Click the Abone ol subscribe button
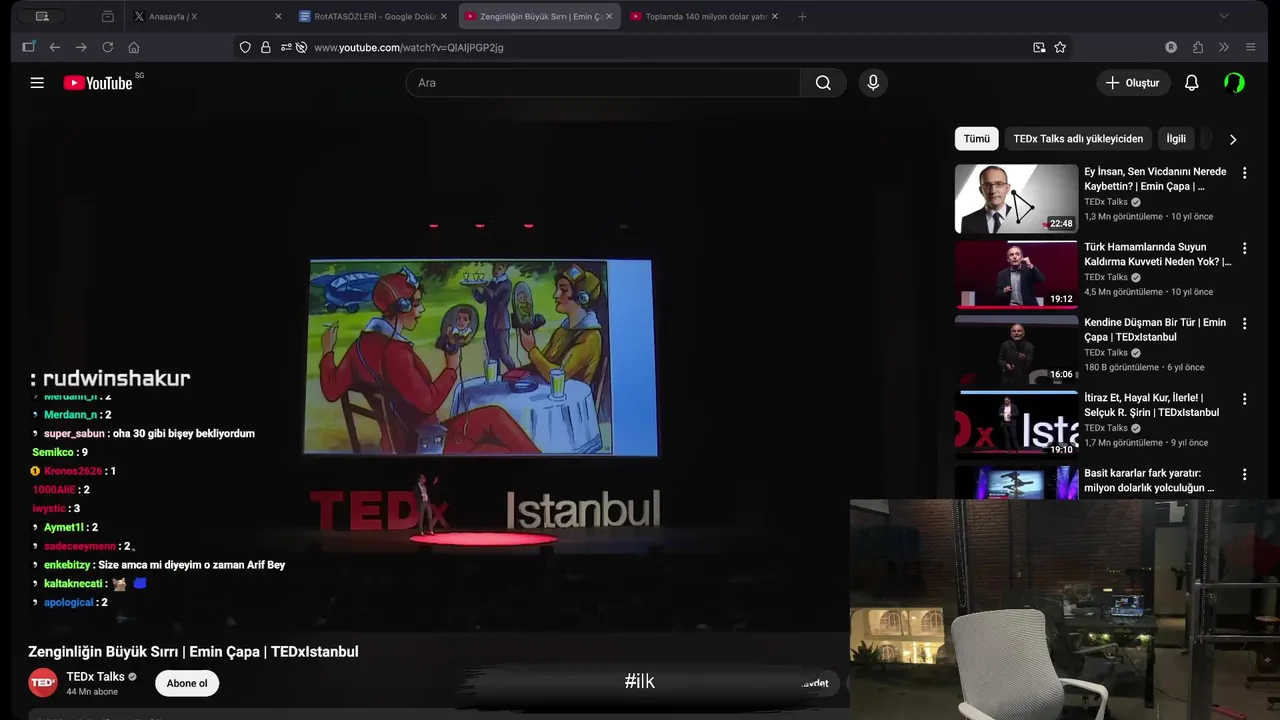 (x=187, y=683)
